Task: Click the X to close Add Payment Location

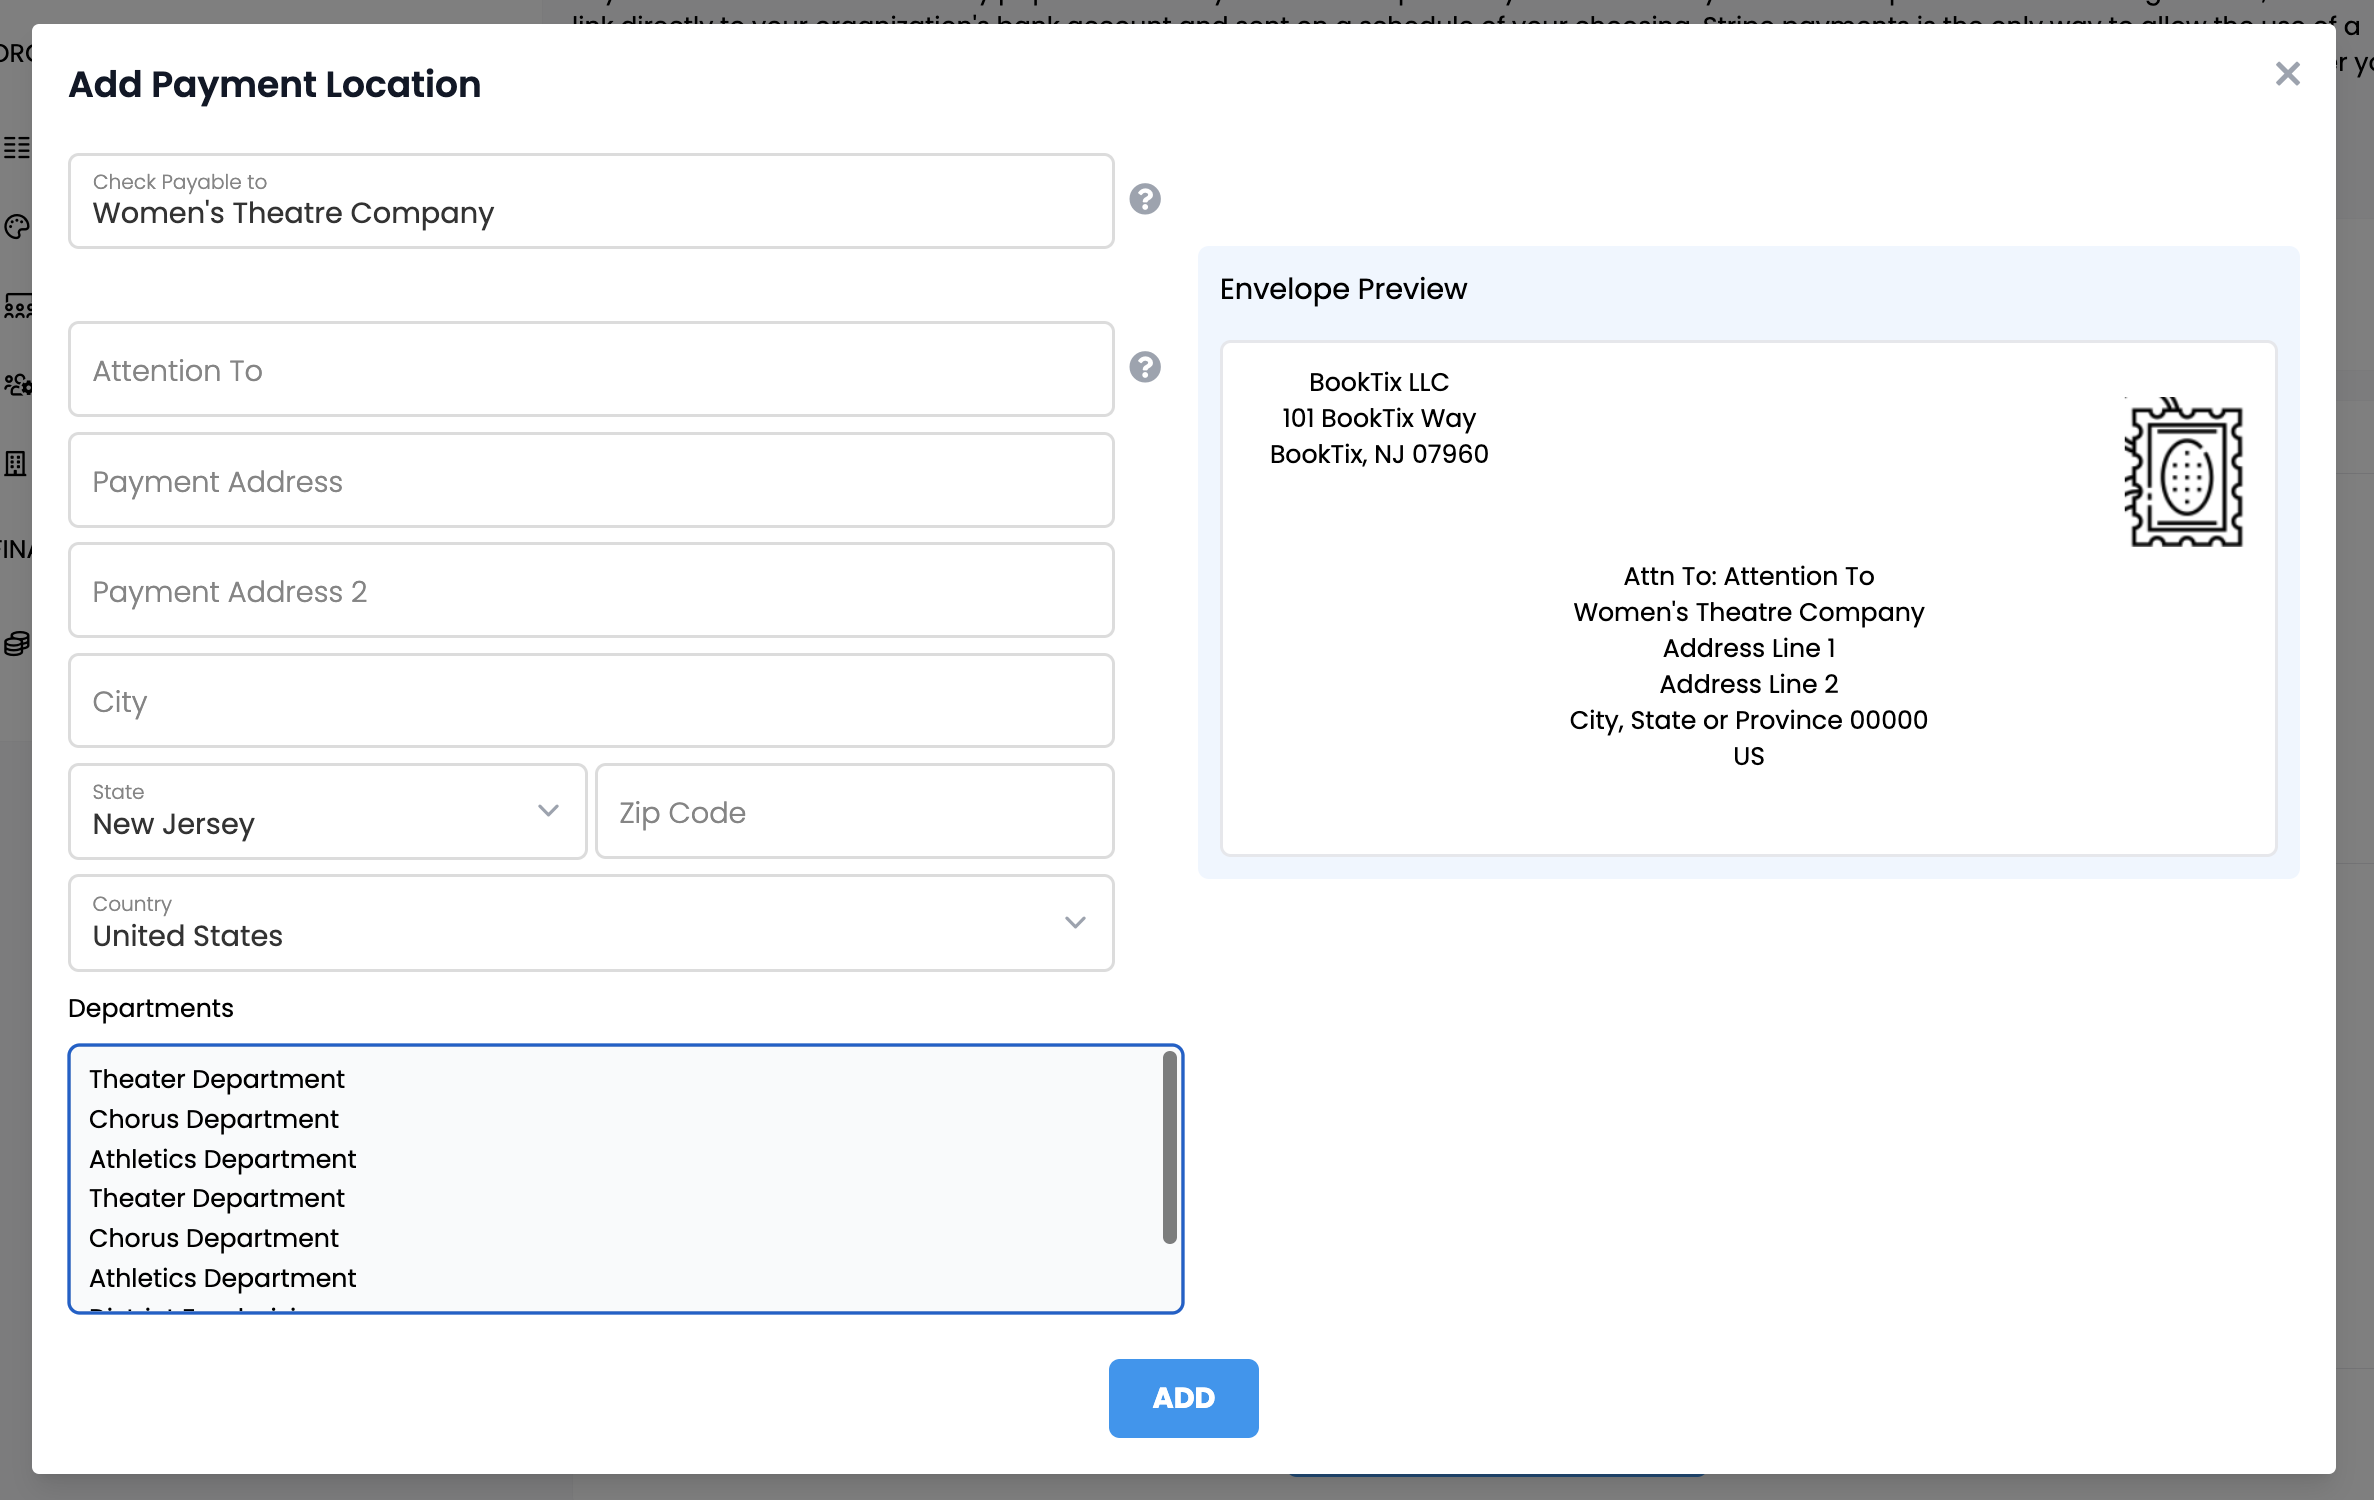Action: 2288,74
